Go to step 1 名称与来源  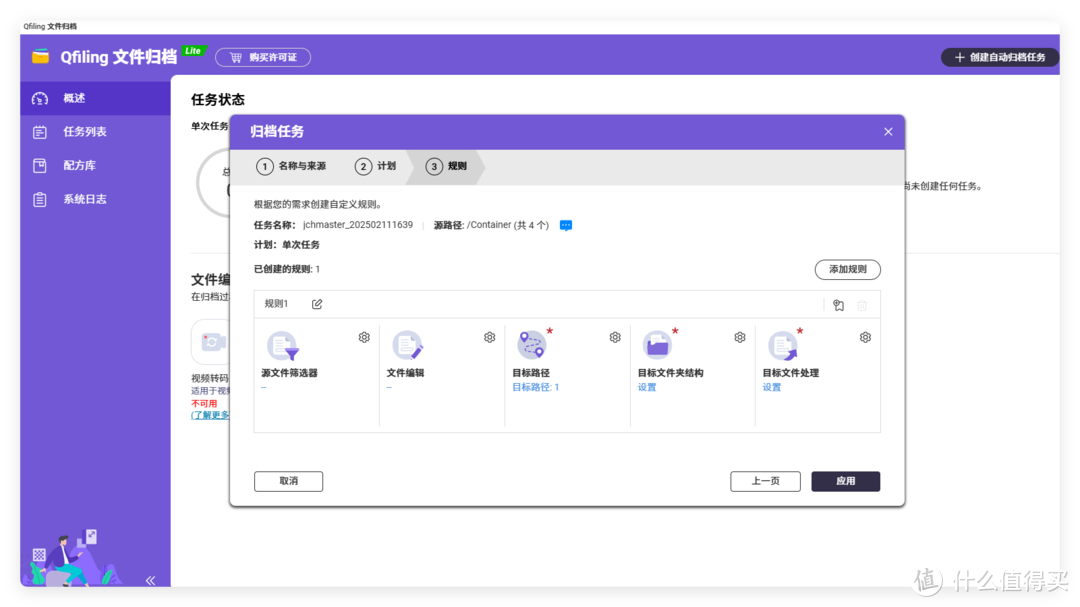click(291, 167)
